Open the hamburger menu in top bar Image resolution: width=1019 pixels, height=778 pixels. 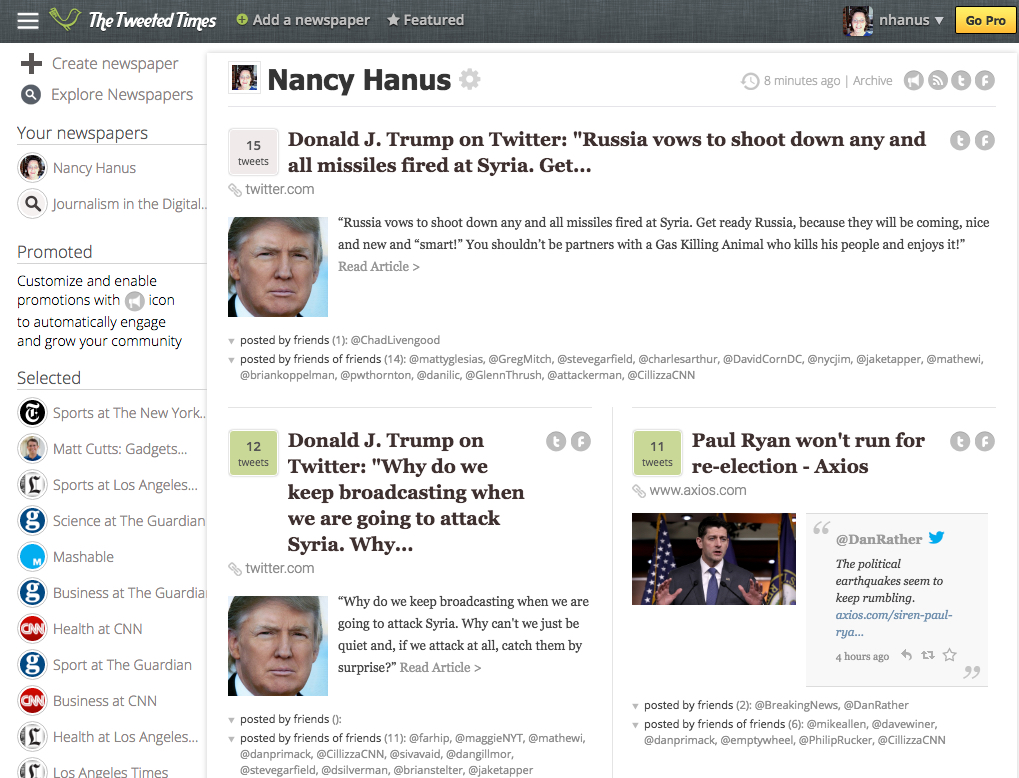point(28,20)
